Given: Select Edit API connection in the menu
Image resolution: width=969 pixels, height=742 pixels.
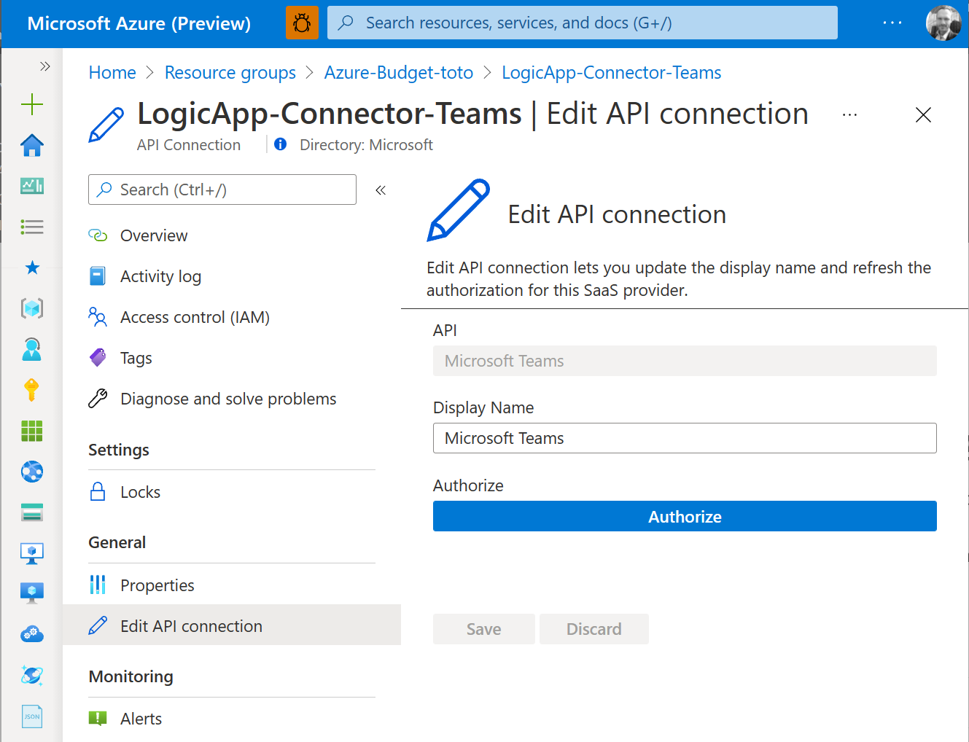Looking at the screenshot, I should click(232, 625).
